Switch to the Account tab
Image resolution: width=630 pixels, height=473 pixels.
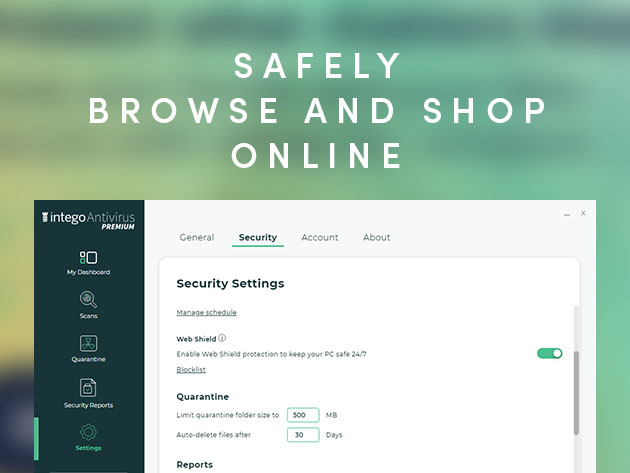click(x=320, y=238)
